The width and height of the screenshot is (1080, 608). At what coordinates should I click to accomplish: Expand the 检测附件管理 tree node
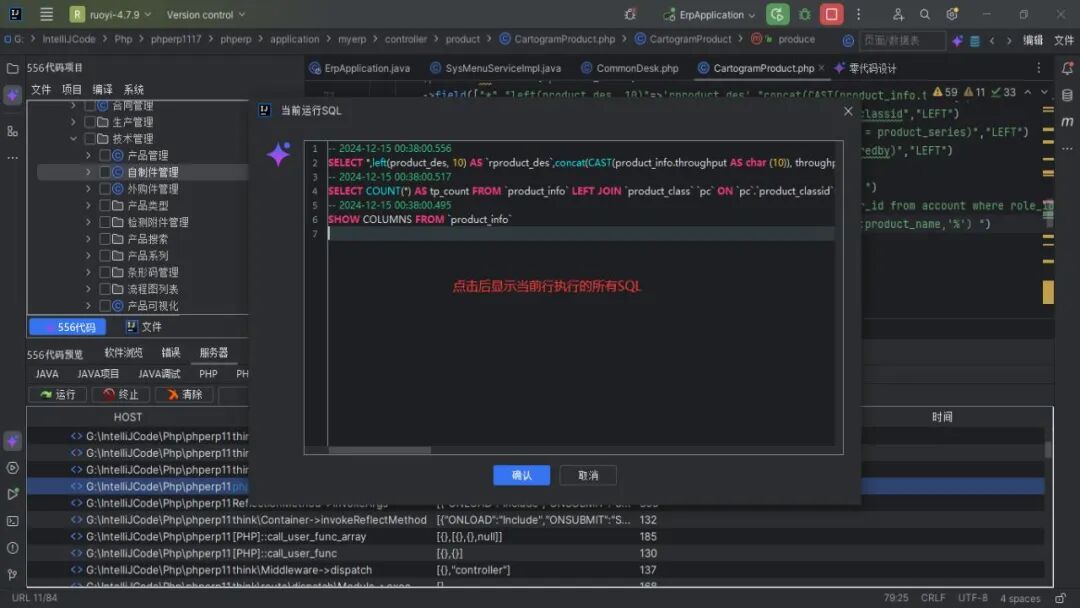[88, 222]
